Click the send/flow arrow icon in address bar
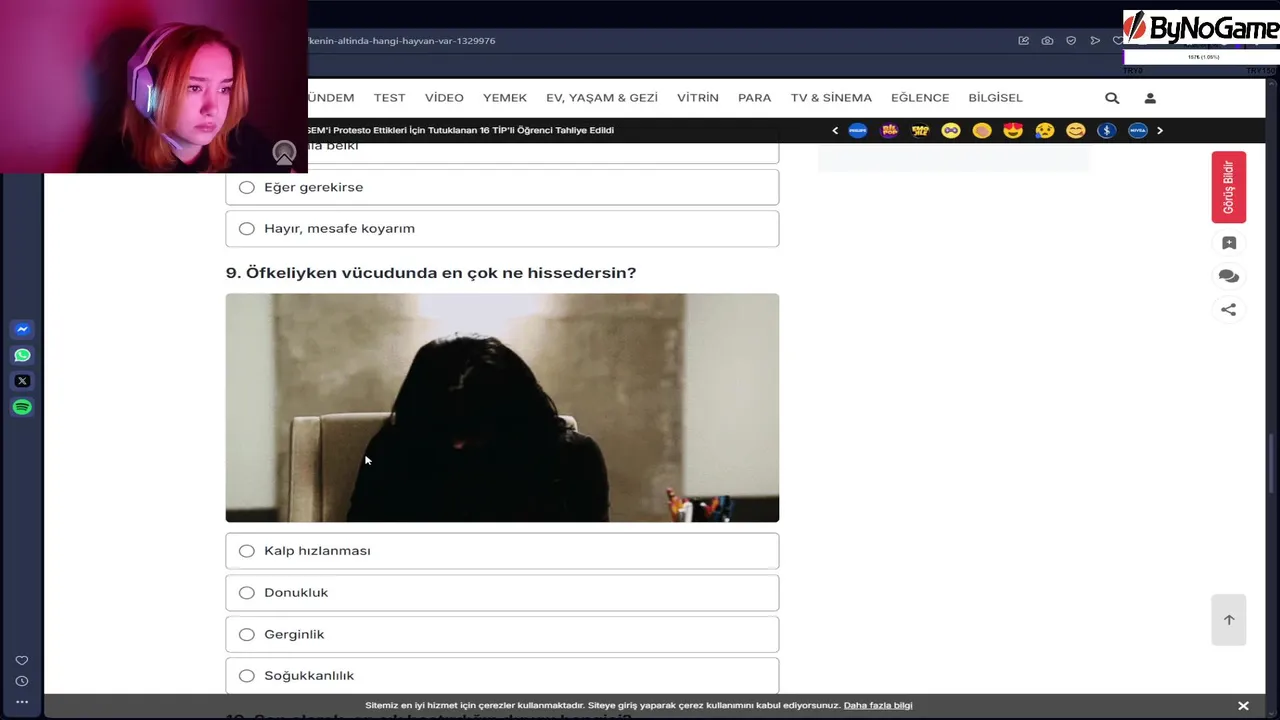The width and height of the screenshot is (1280, 720). [1095, 41]
